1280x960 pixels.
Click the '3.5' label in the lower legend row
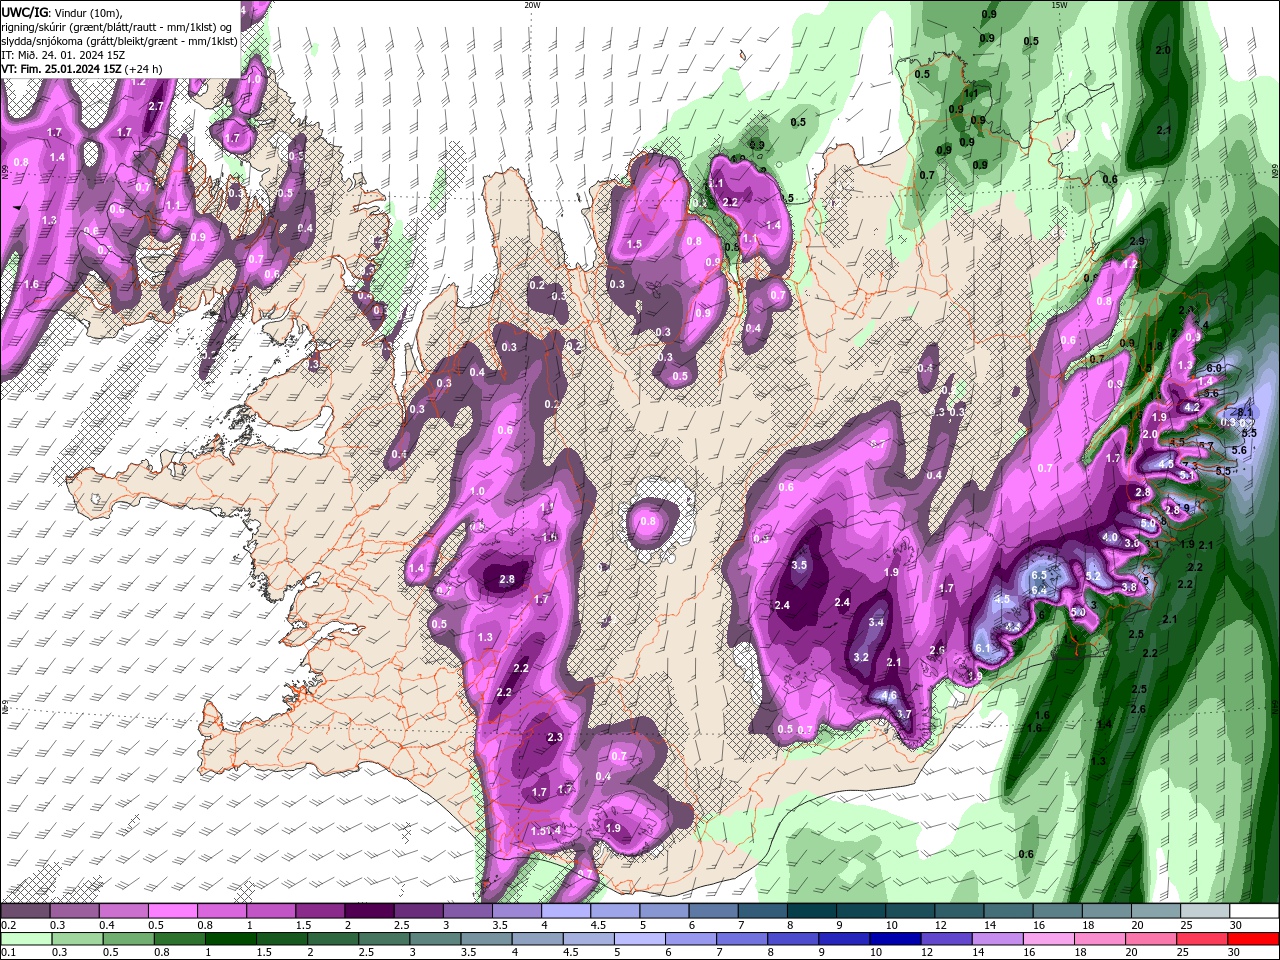[468, 953]
